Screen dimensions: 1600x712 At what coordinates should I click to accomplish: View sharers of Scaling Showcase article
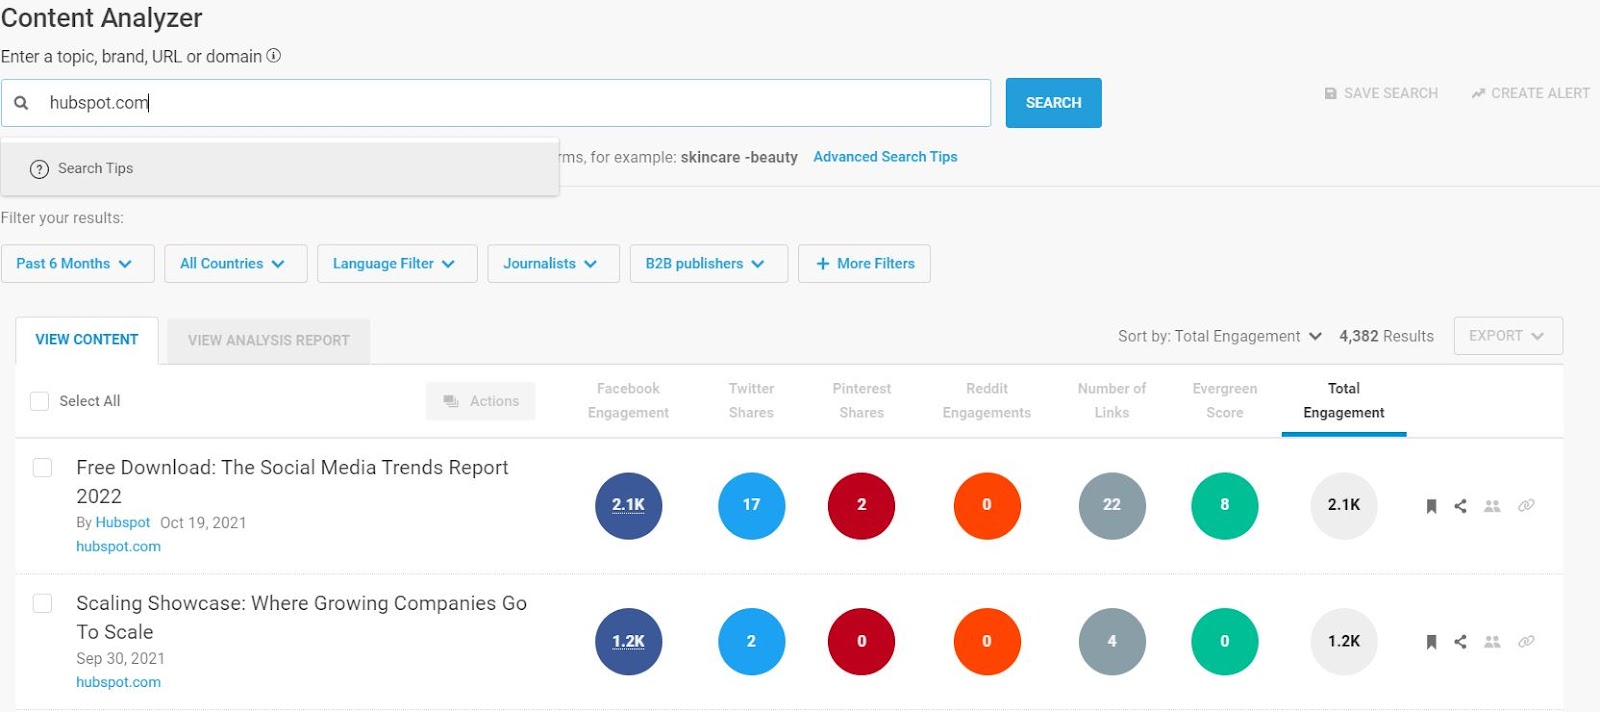pyautogui.click(x=1492, y=642)
